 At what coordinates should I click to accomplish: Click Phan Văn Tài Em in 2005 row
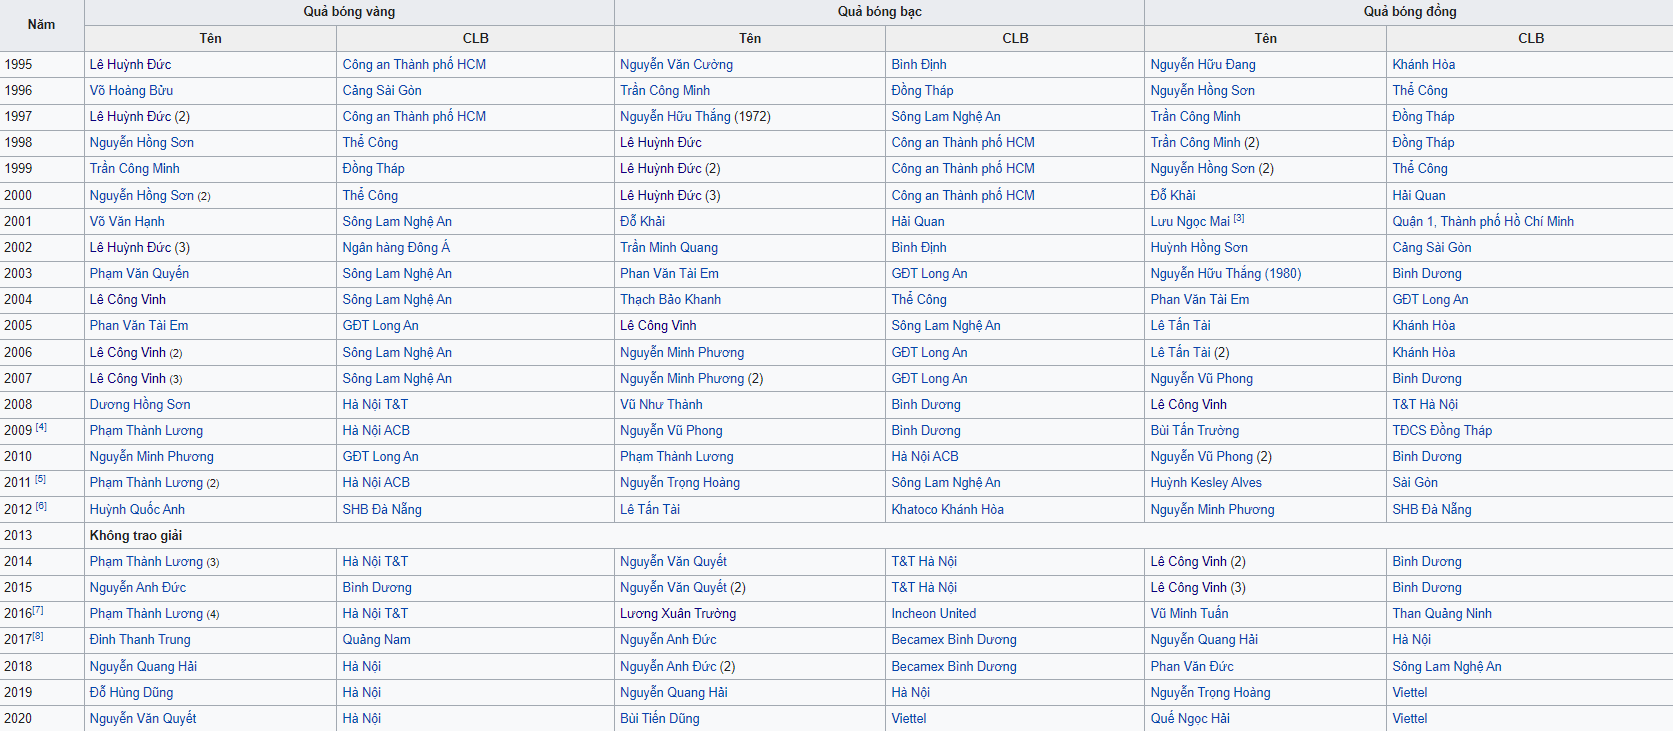(x=139, y=325)
